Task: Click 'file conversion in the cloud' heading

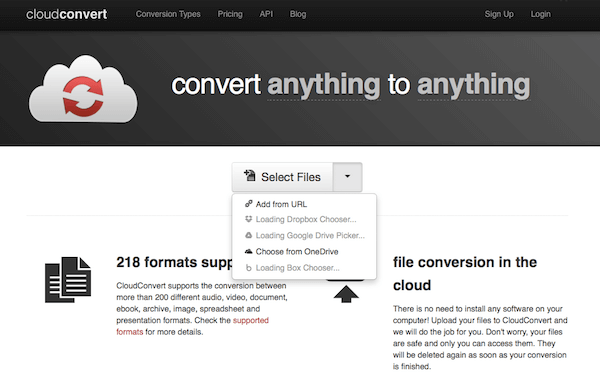Action: click(465, 274)
